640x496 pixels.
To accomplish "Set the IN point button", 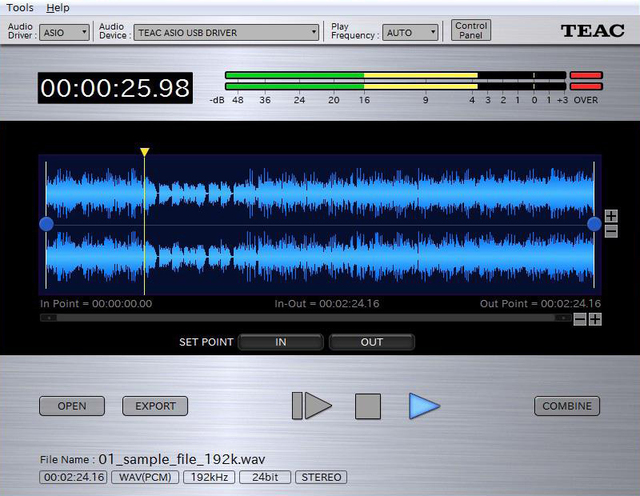I will 281,342.
